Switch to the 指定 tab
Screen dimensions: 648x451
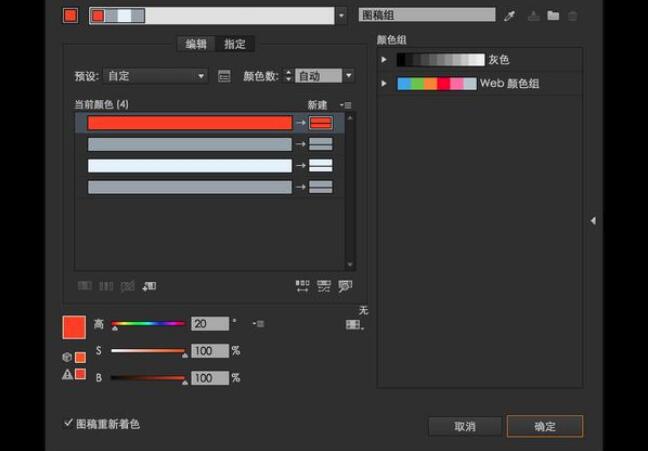(x=235, y=44)
